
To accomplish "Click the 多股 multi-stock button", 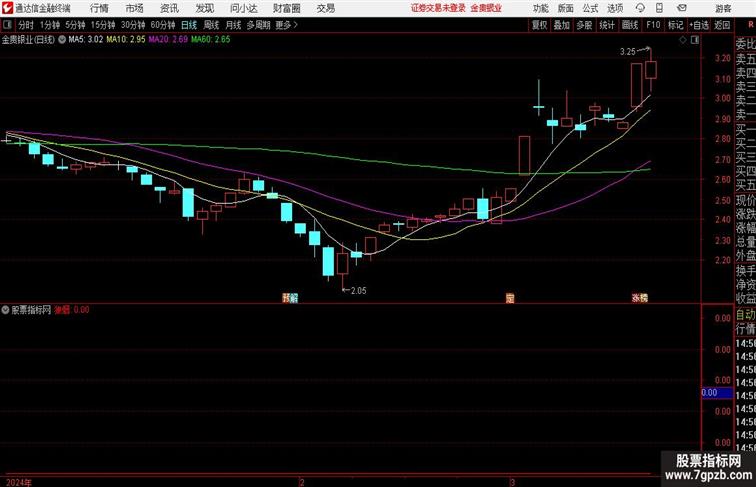I will coord(584,25).
